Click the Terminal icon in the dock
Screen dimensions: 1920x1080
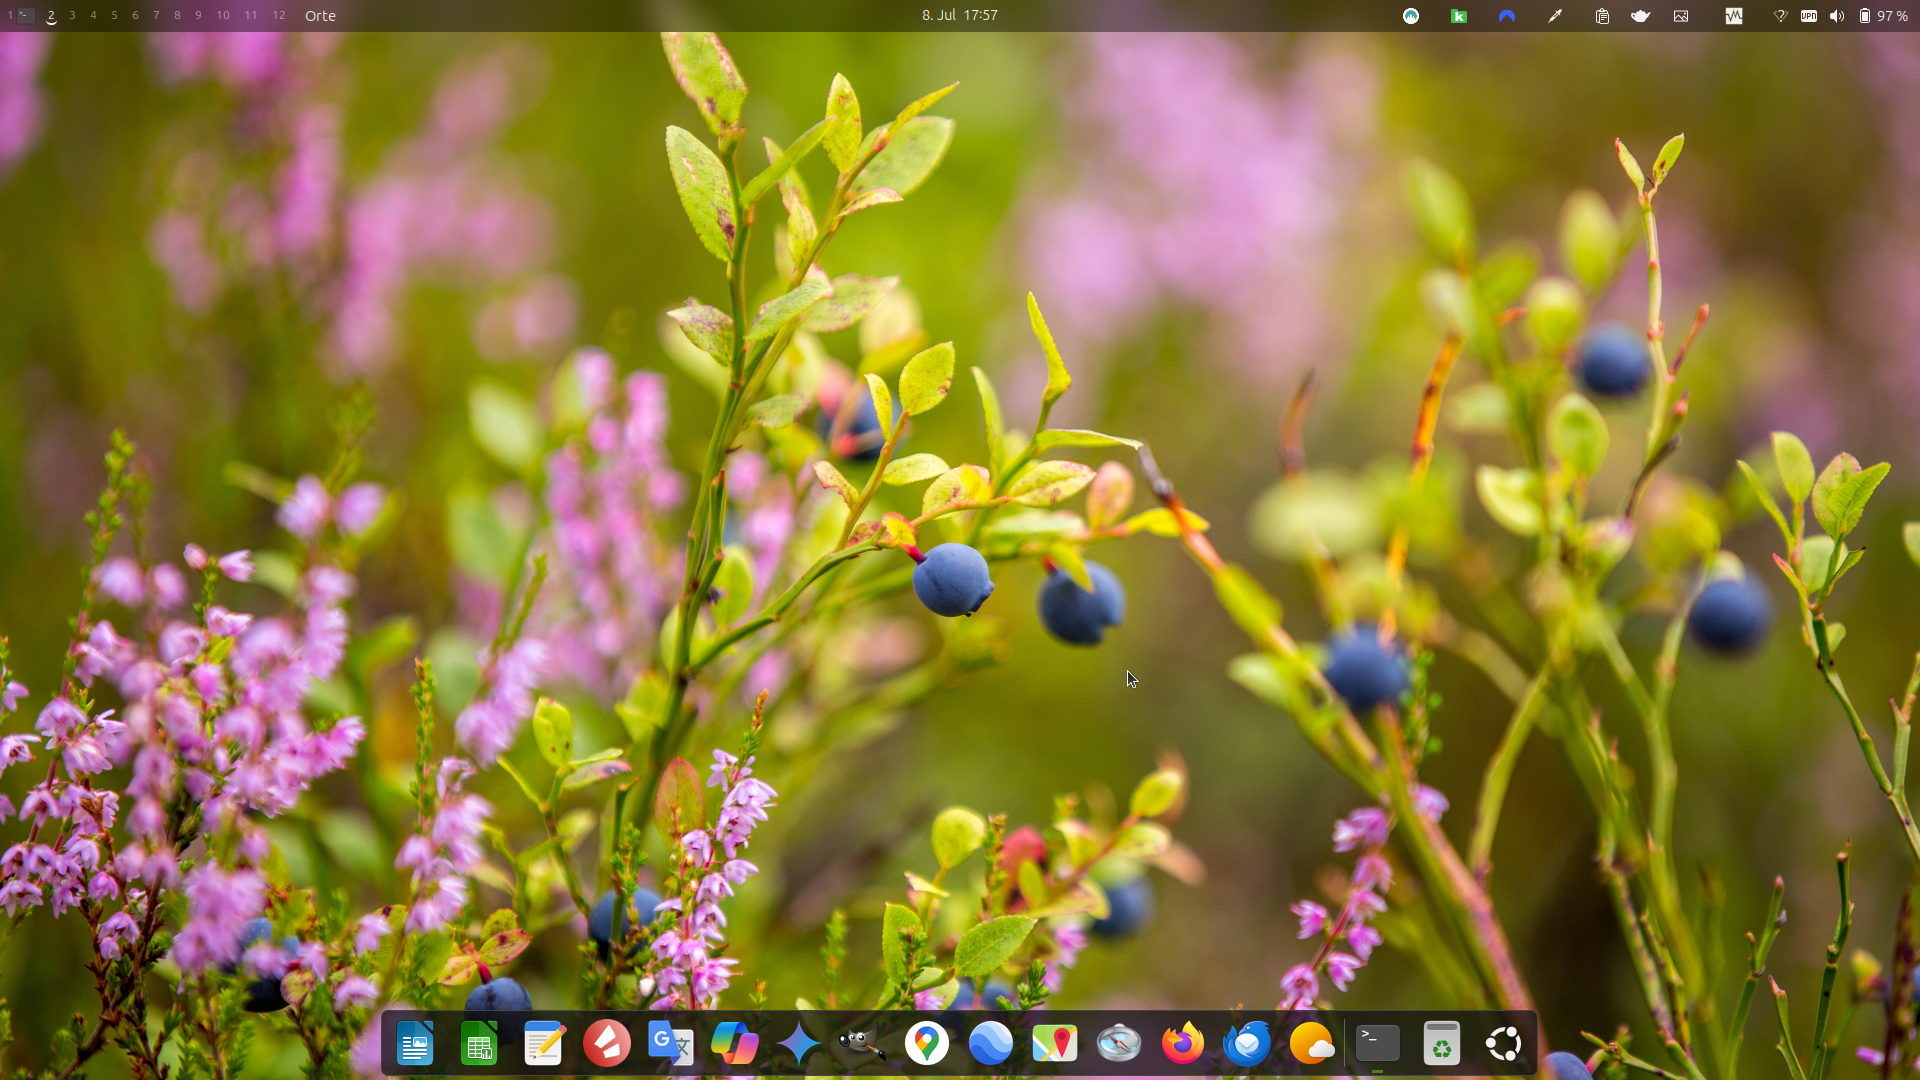coord(1377,1044)
